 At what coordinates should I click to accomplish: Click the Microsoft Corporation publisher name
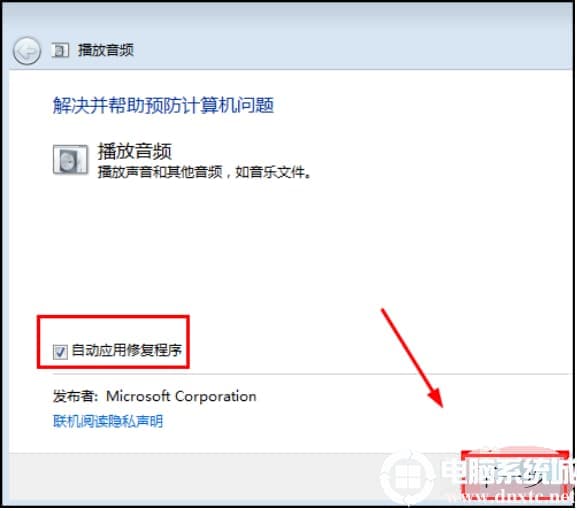[x=181, y=396]
